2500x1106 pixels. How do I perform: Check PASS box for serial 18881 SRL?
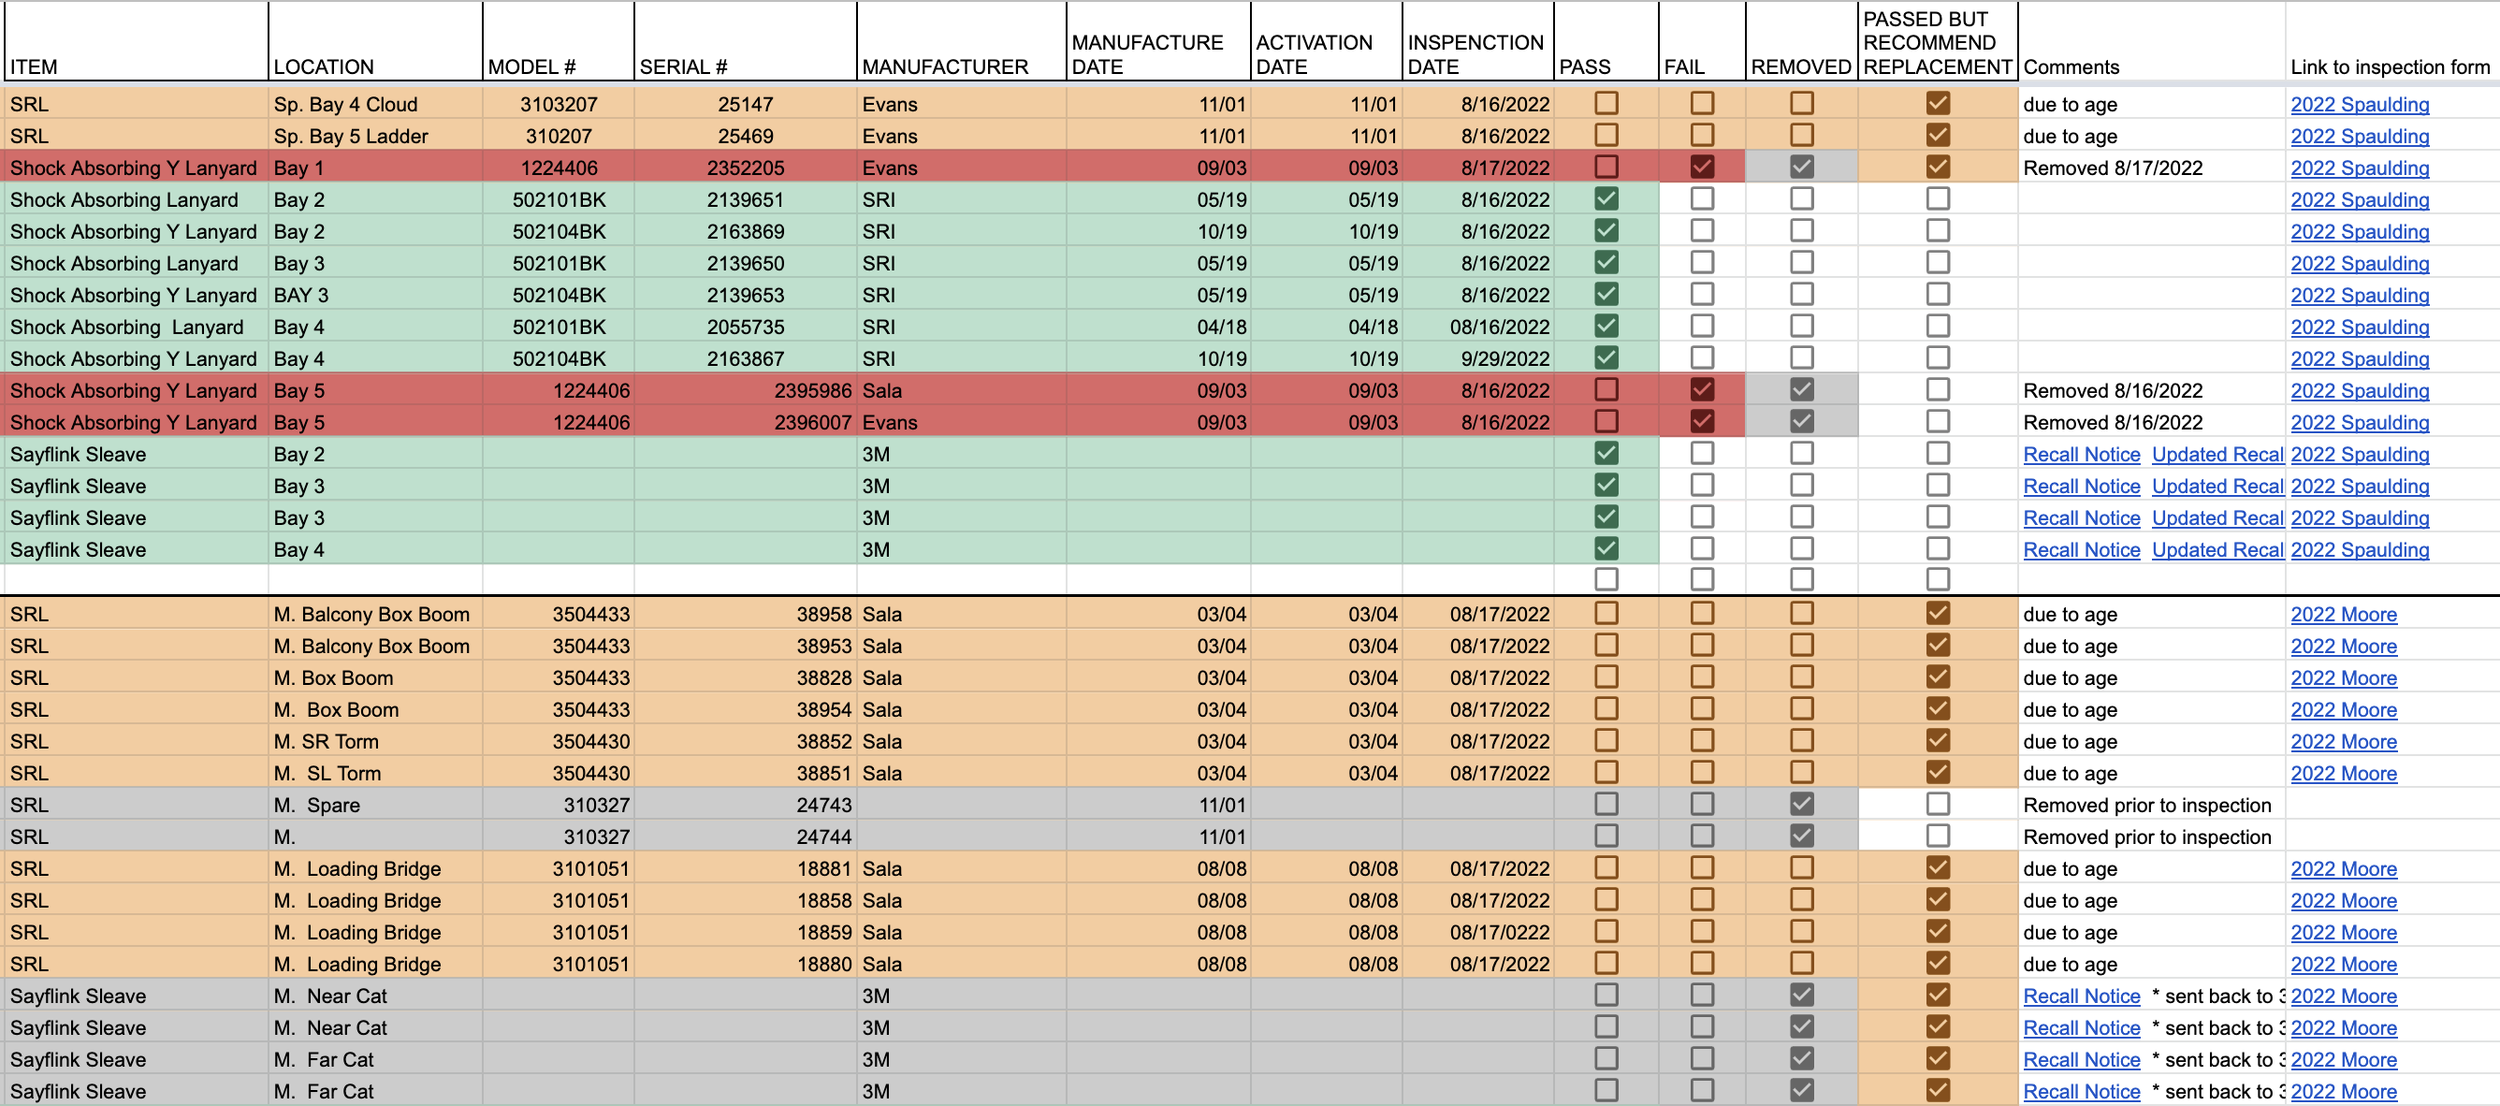coord(1606,868)
